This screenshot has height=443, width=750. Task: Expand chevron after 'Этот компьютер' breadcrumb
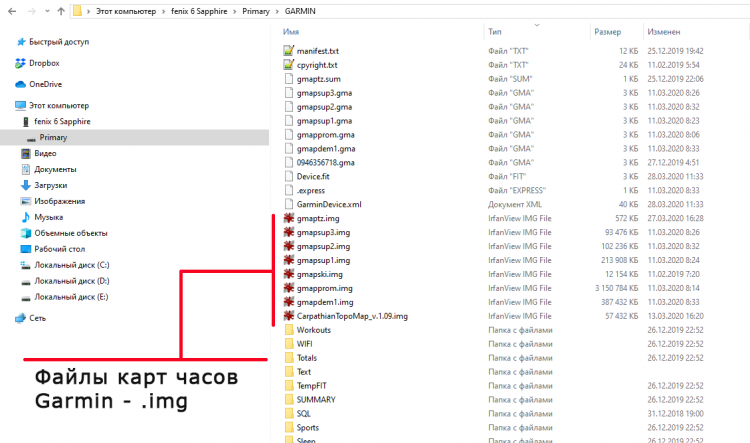[164, 11]
